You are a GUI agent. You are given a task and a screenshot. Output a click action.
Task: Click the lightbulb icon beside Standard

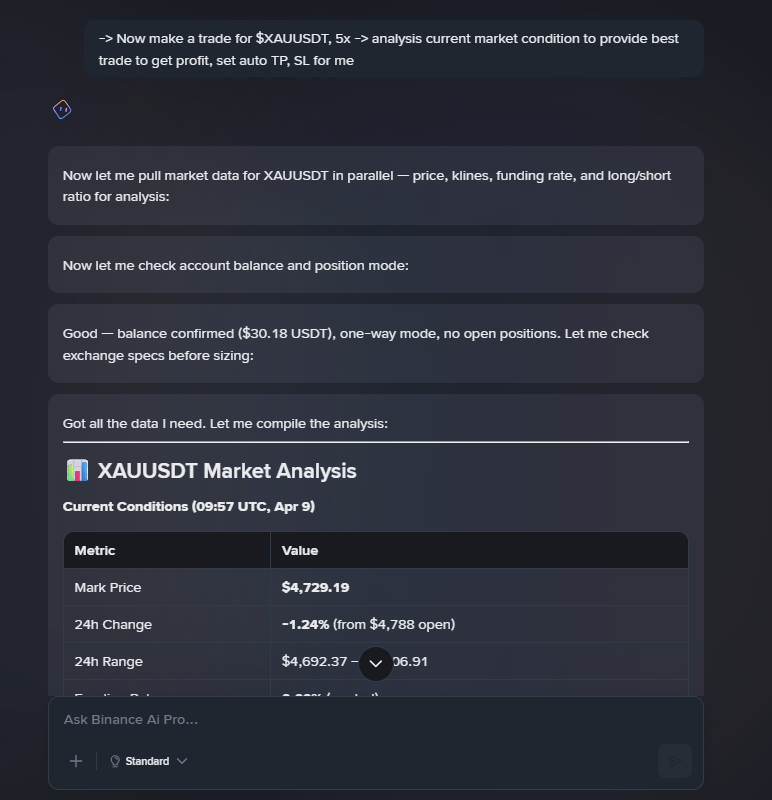click(x=115, y=761)
